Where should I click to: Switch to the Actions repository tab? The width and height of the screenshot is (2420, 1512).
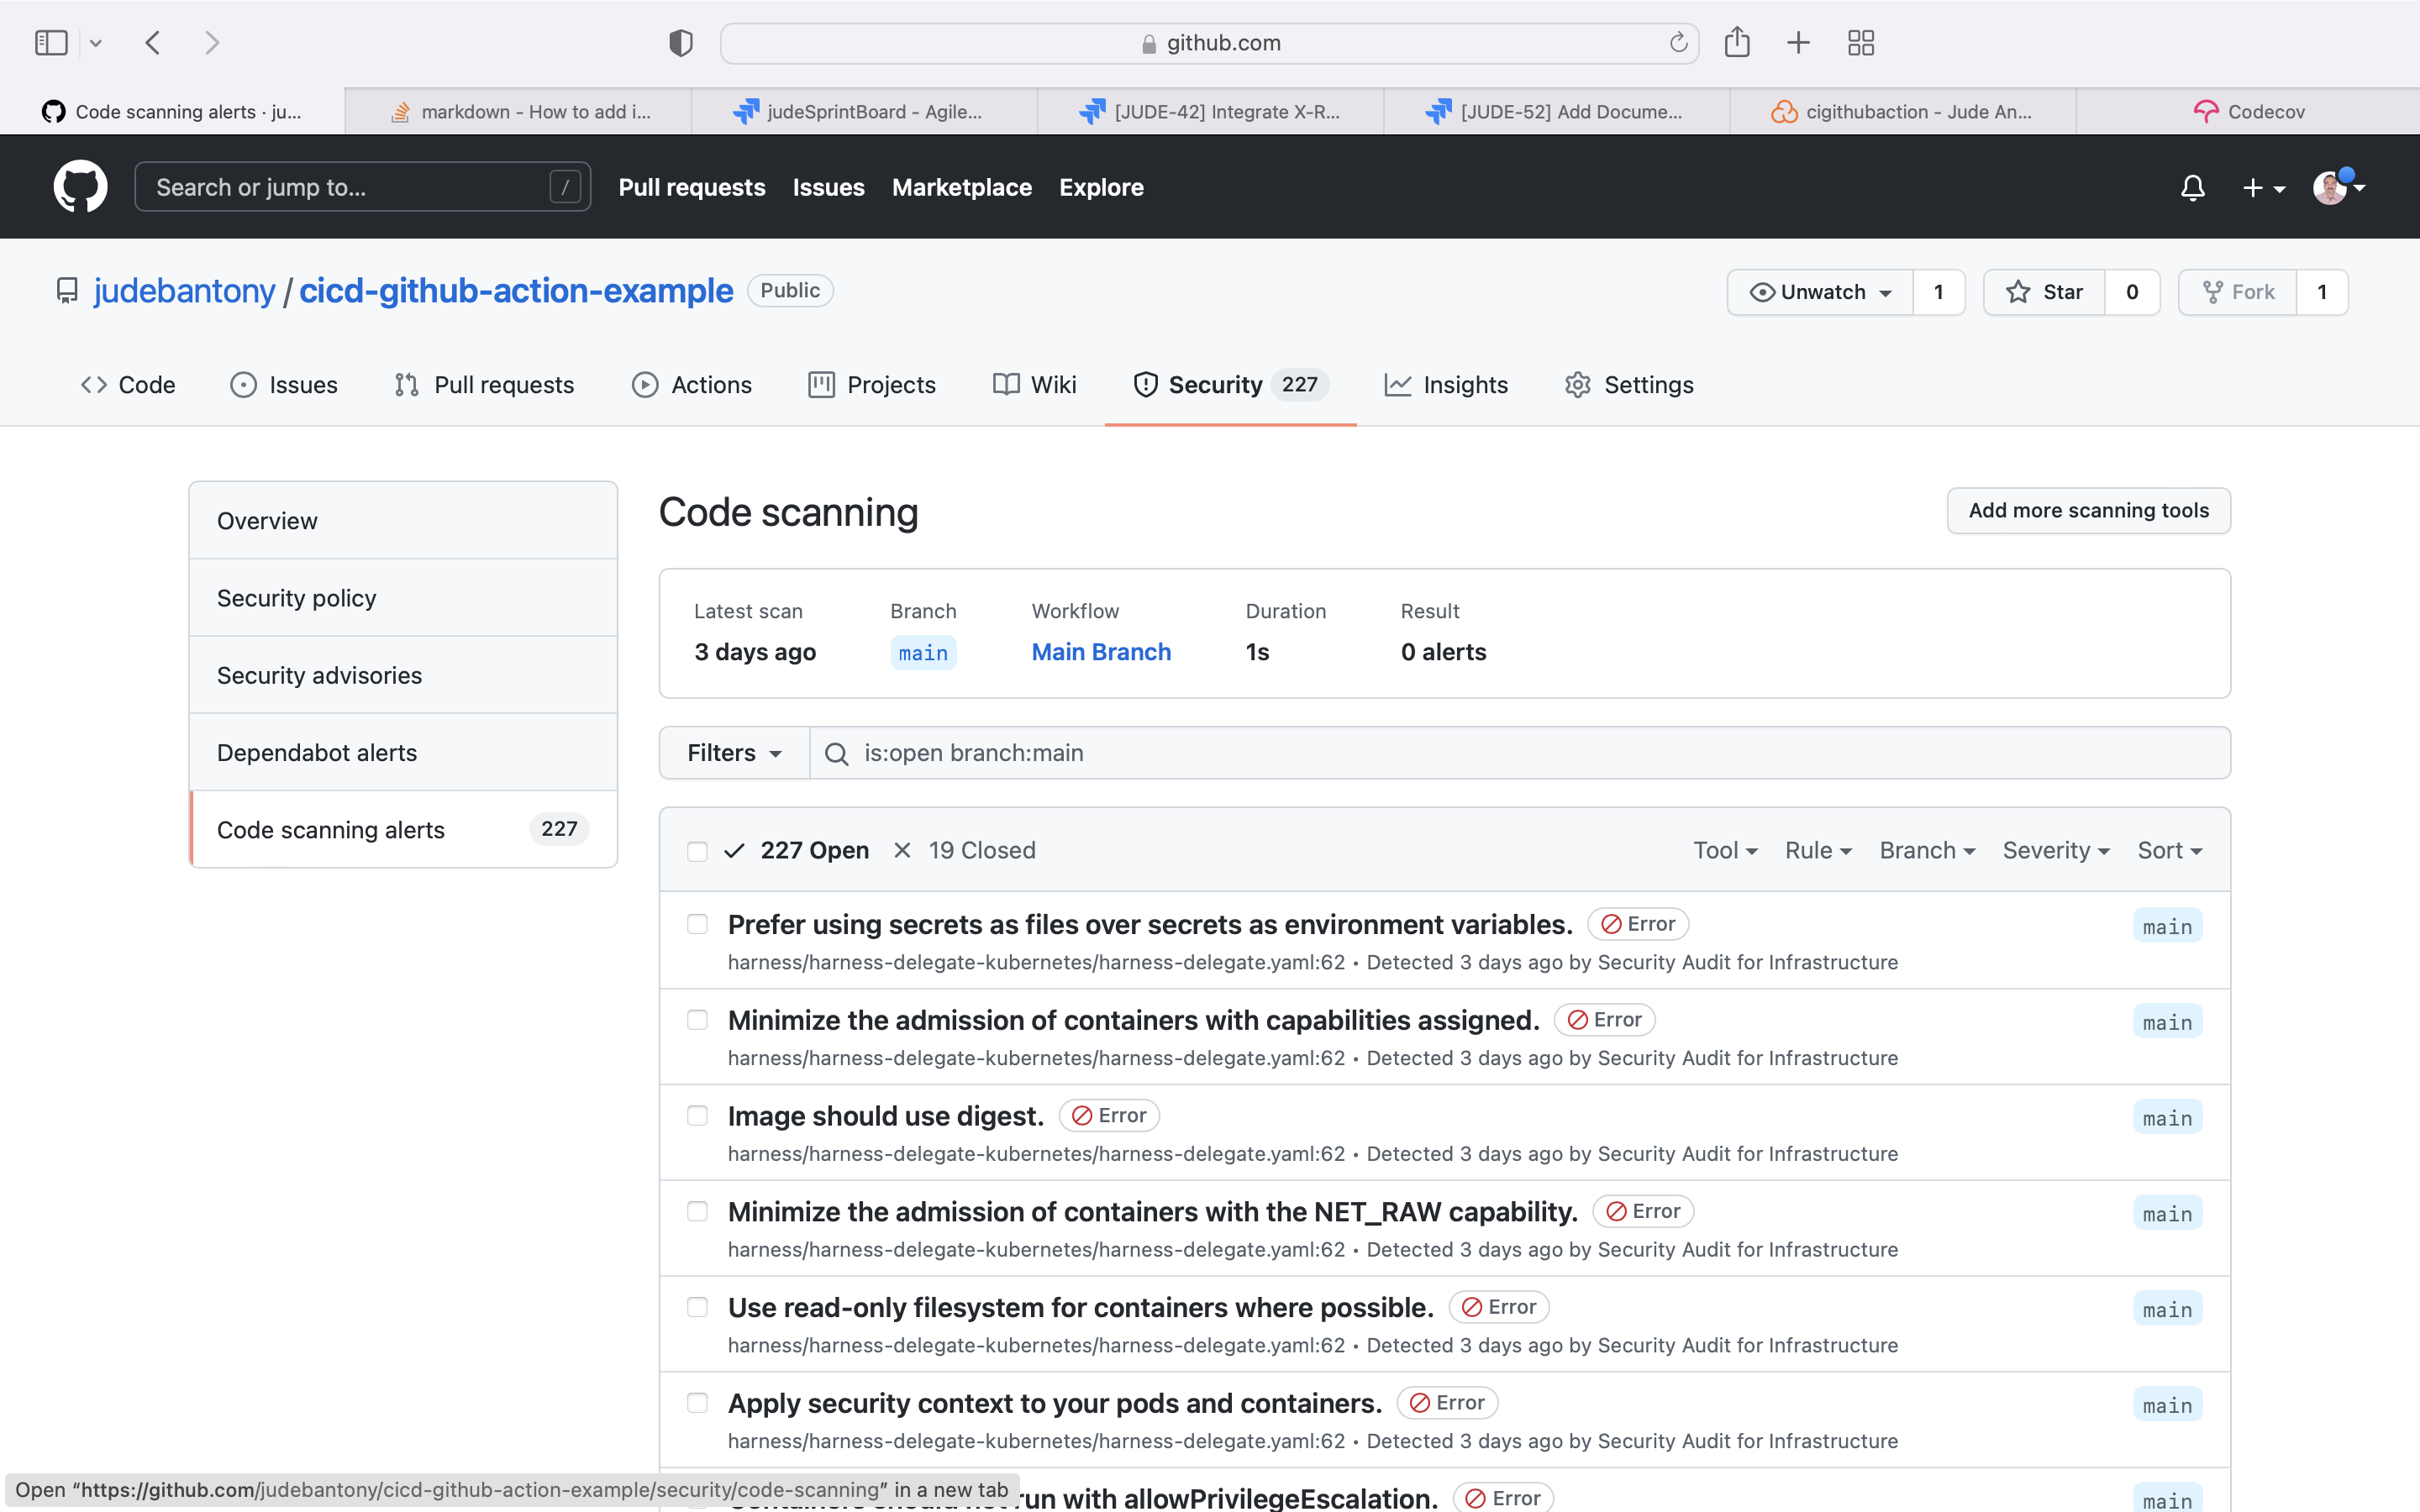(692, 385)
